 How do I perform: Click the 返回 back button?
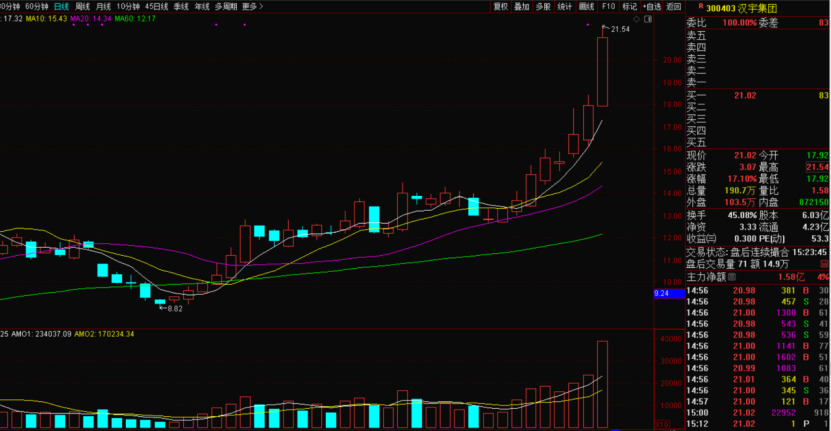(674, 6)
